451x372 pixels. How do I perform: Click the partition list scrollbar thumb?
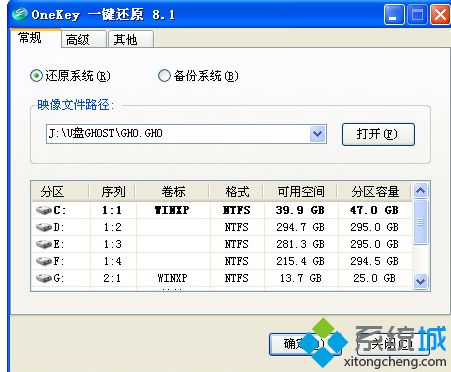421,222
